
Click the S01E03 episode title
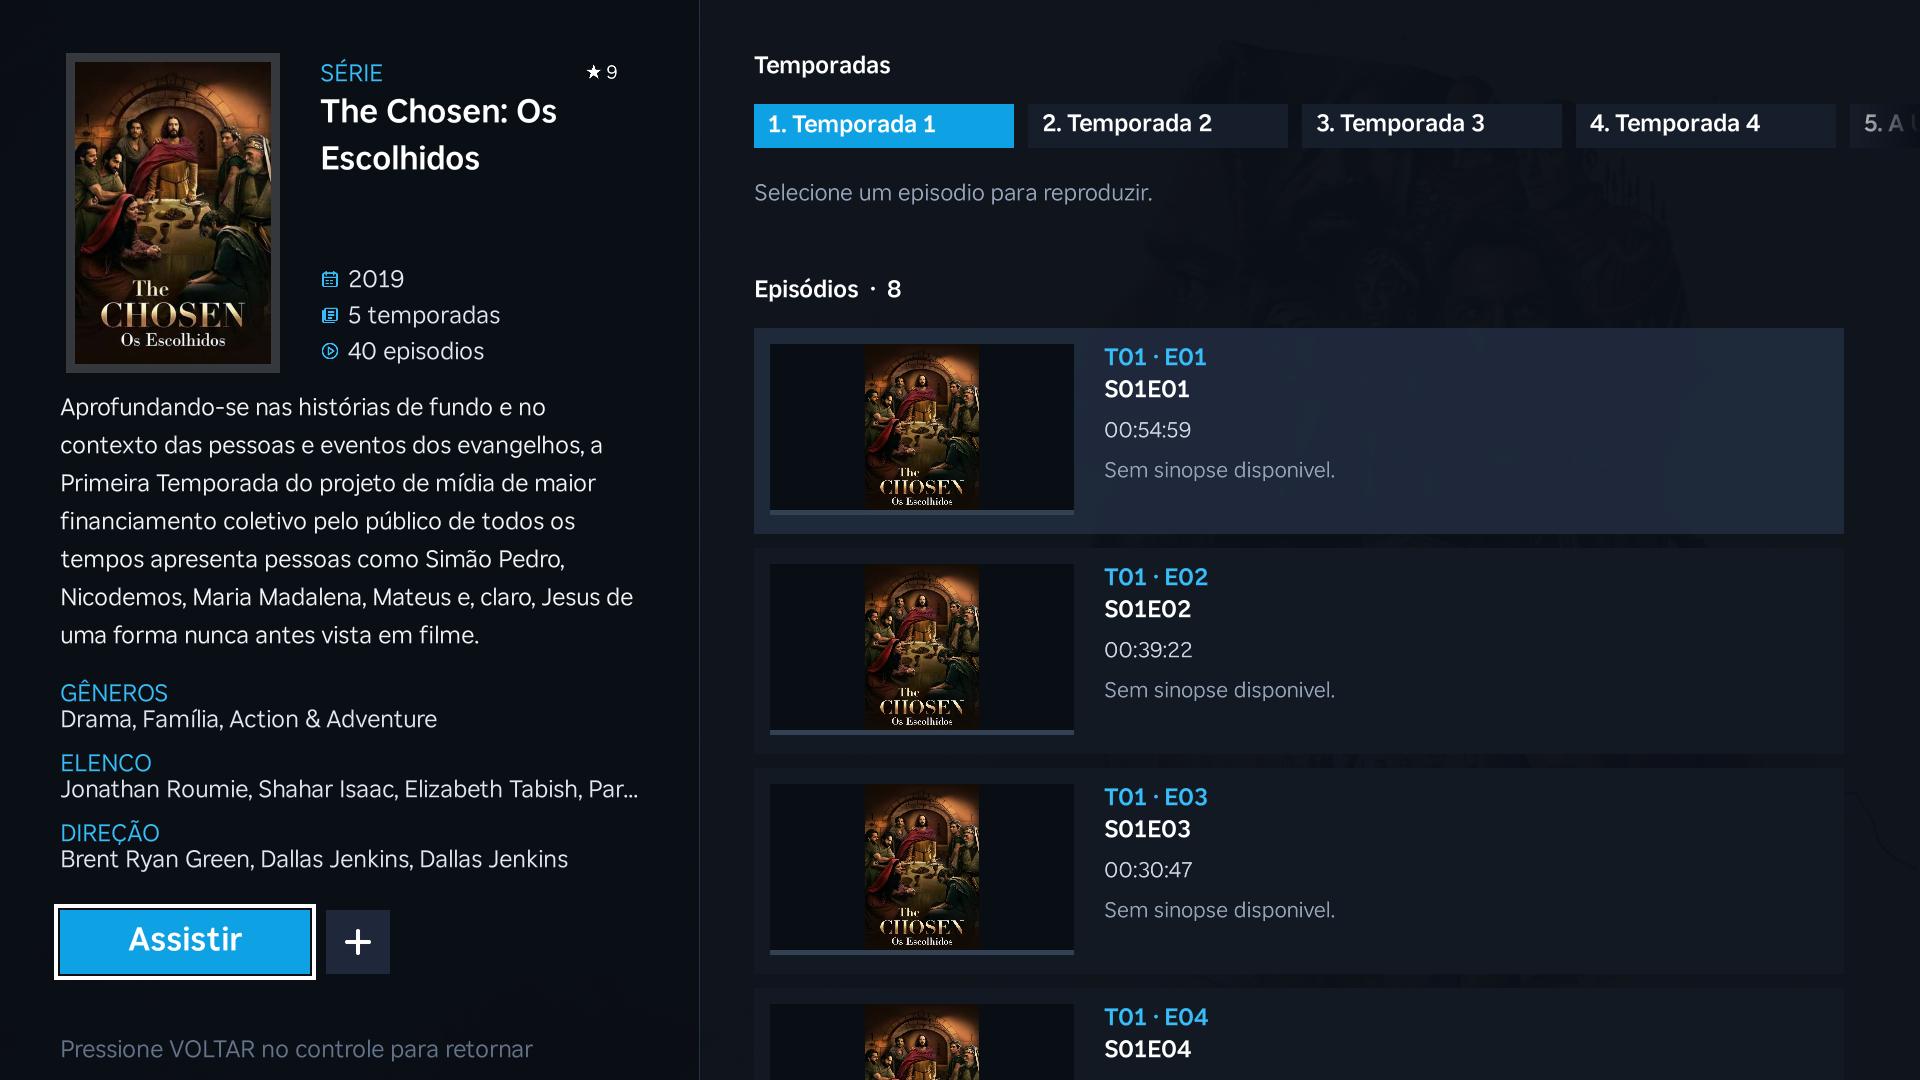pyautogui.click(x=1148, y=829)
